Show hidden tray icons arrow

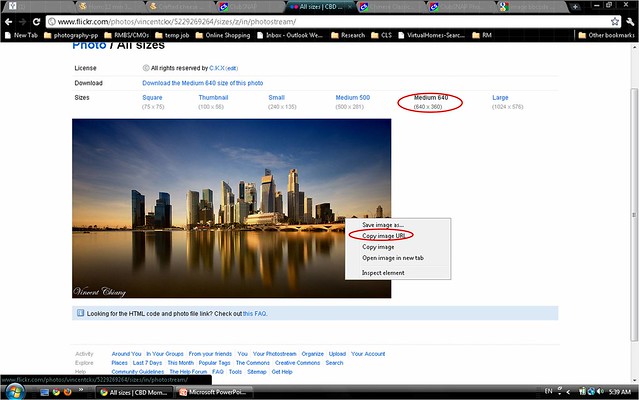[x=568, y=392]
